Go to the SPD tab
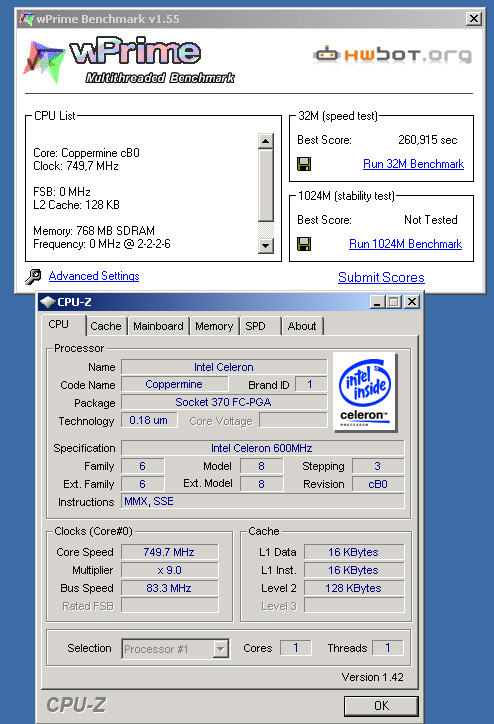The height and width of the screenshot is (724, 494). point(255,326)
